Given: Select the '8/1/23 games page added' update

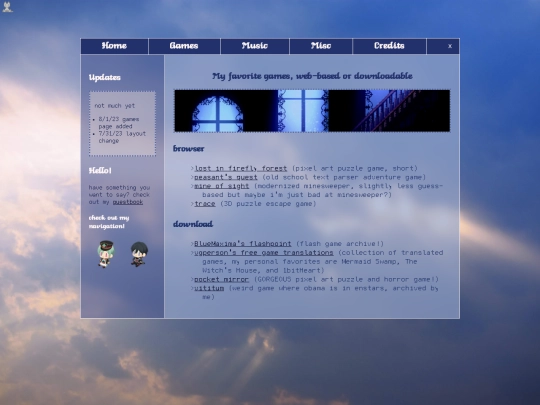Looking at the screenshot, I should click(119, 123).
